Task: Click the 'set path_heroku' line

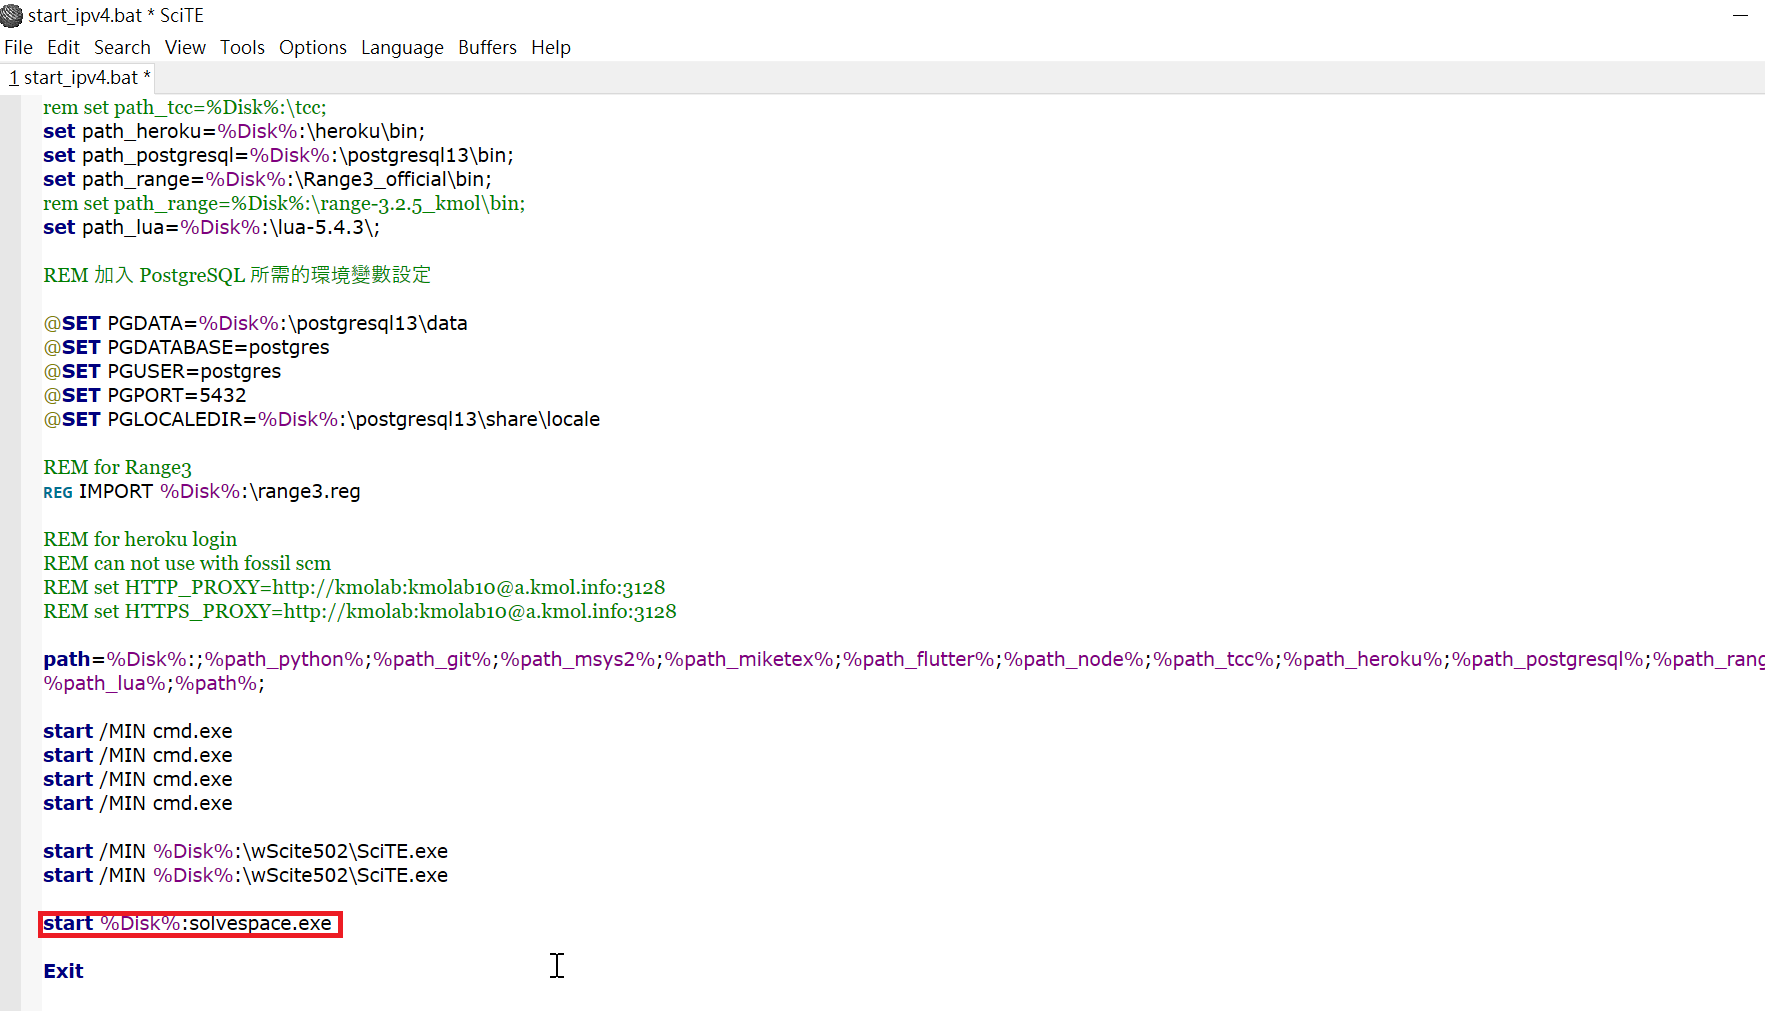Action: click(x=234, y=131)
